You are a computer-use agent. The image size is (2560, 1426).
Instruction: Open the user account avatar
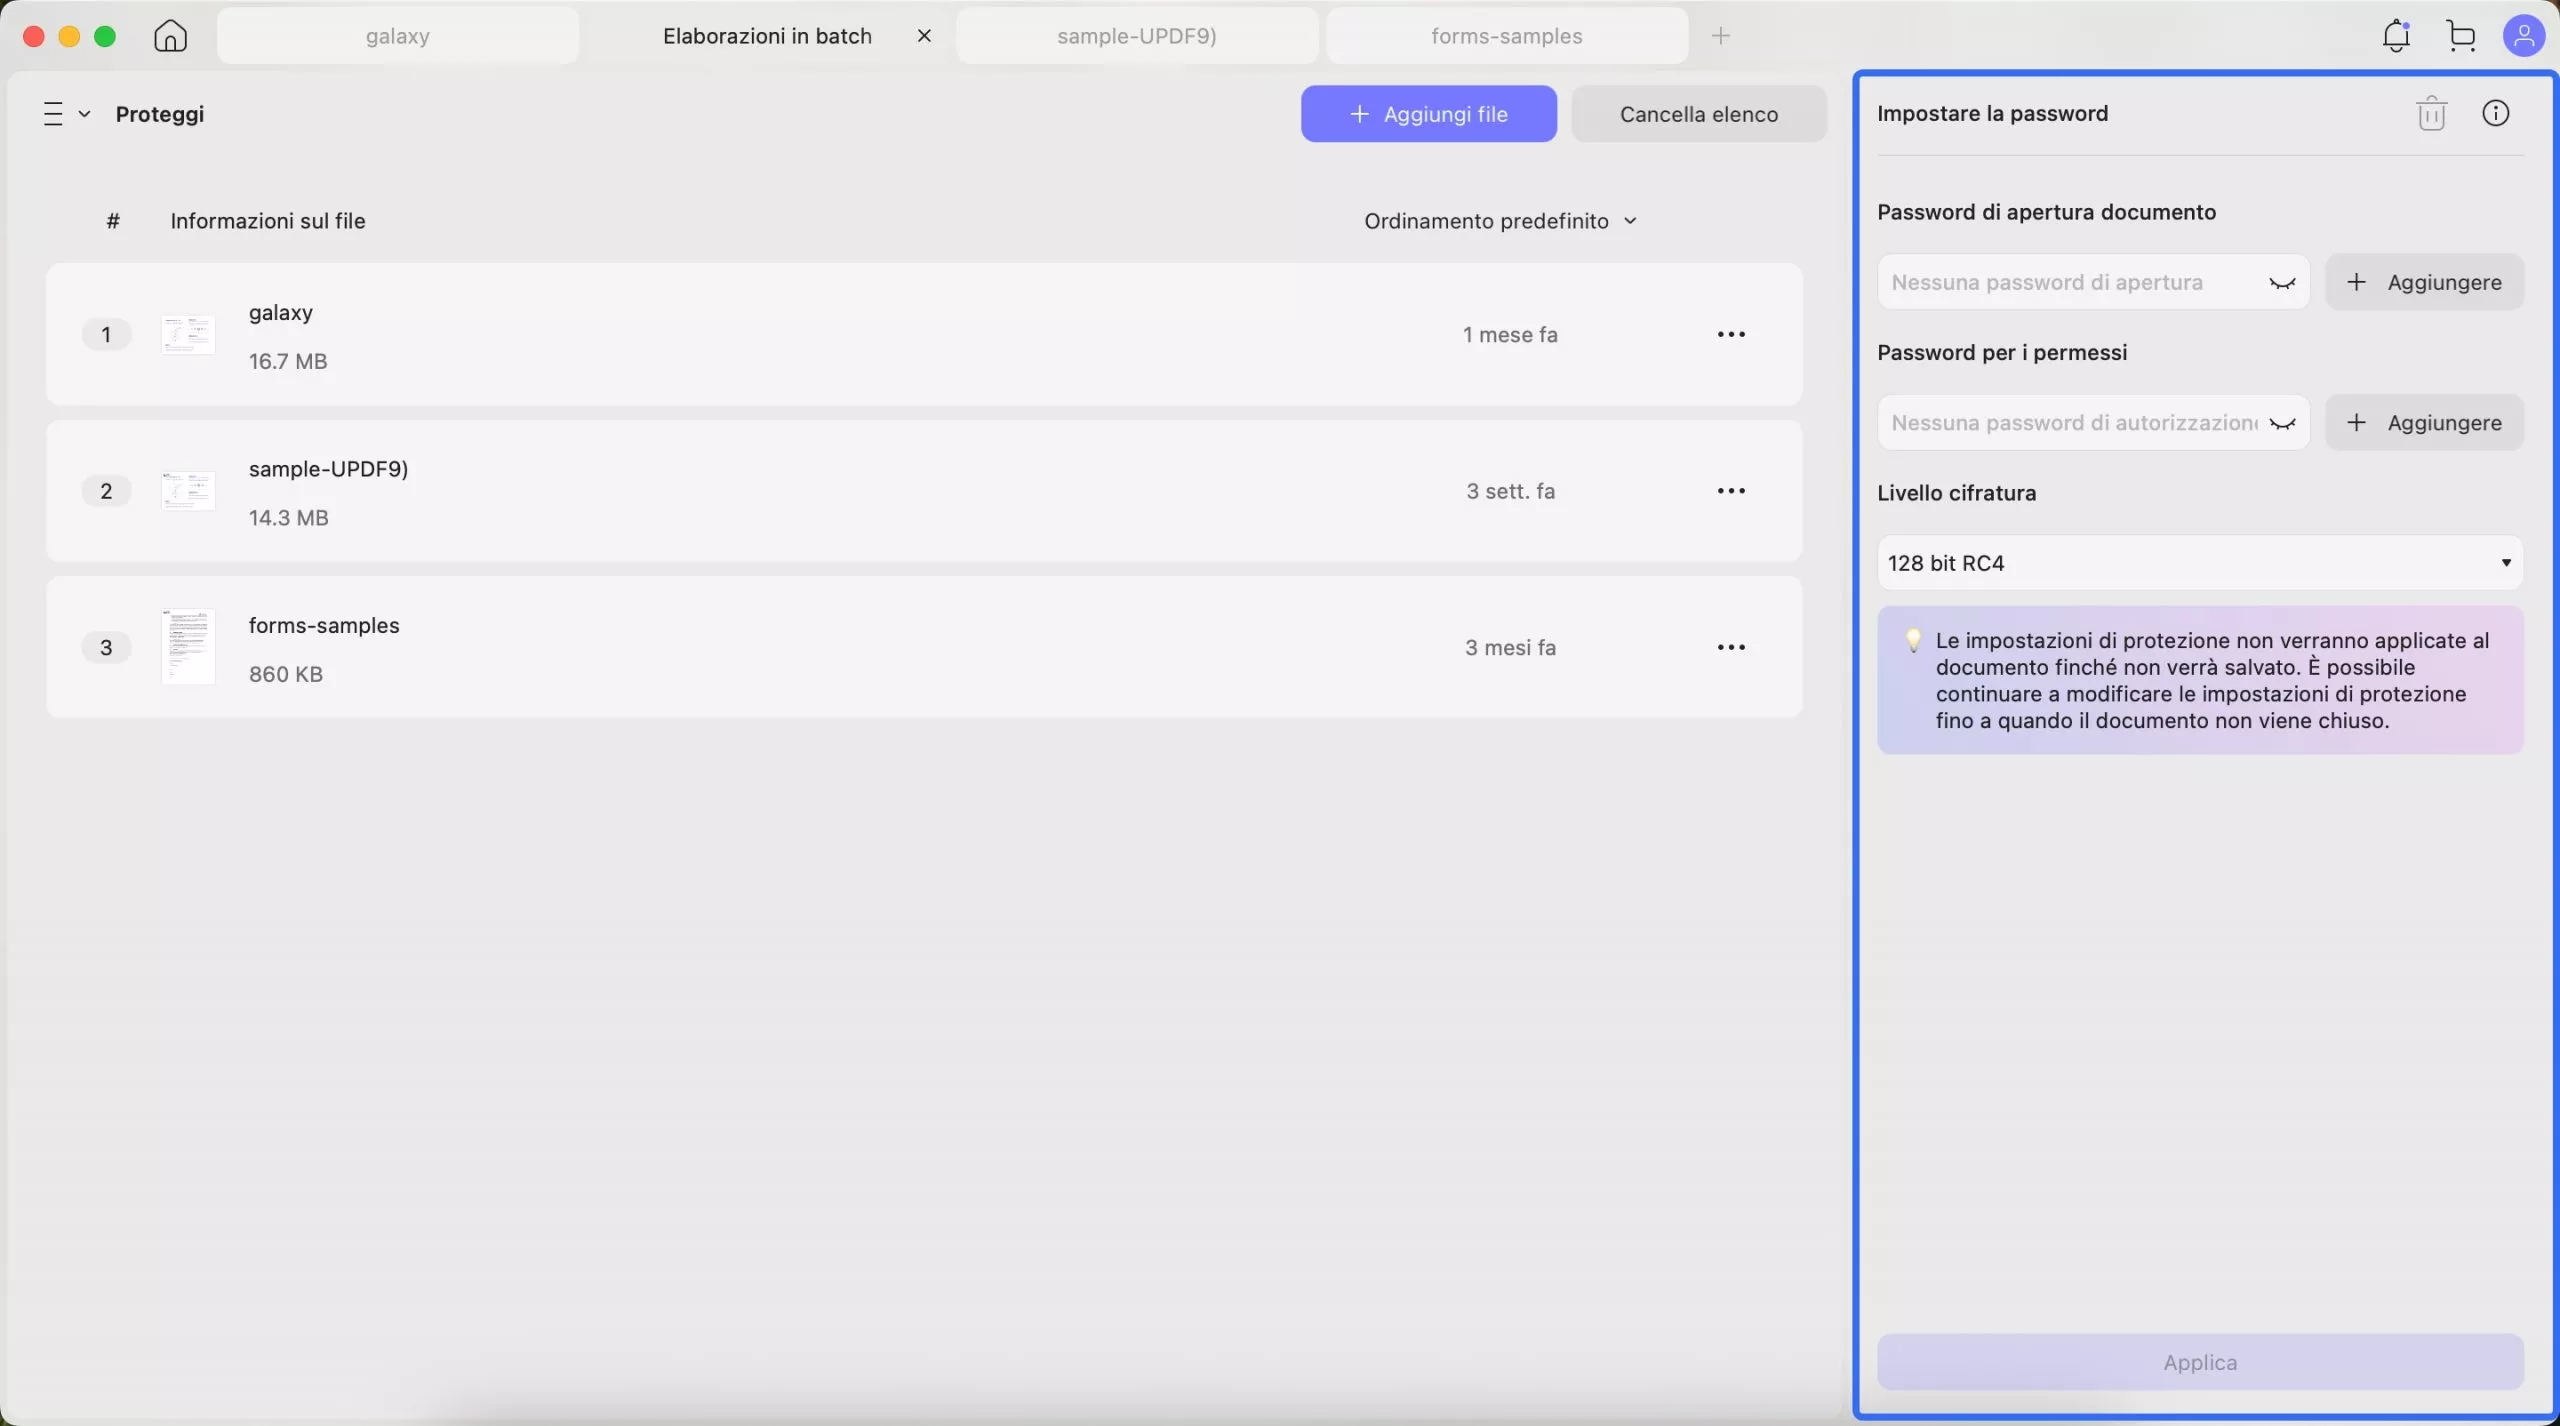(x=2523, y=36)
